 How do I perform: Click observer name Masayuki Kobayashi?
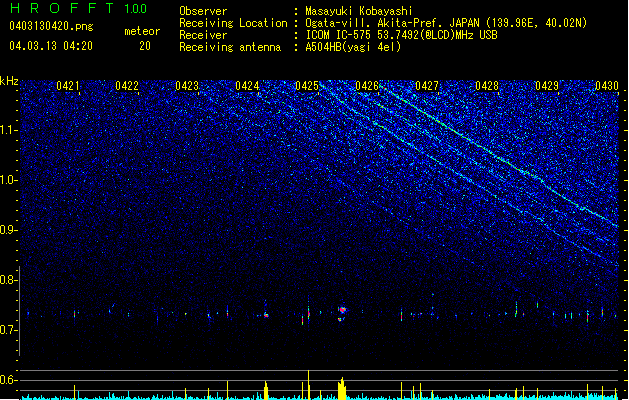click(359, 11)
